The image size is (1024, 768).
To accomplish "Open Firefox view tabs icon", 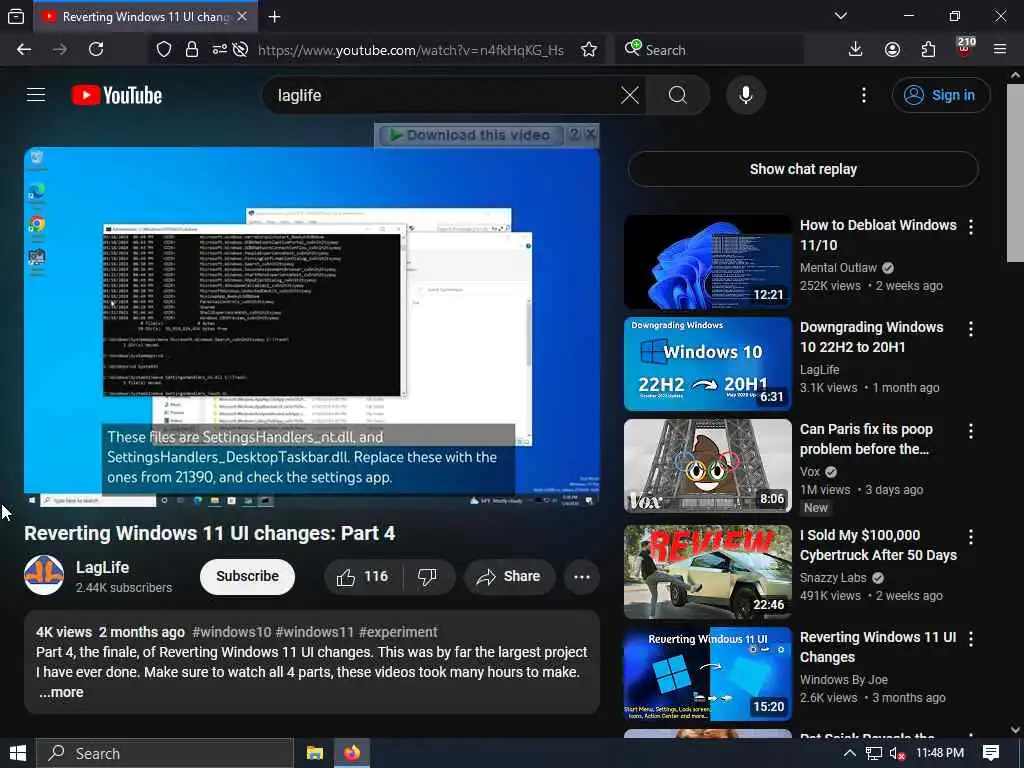I will pos(16,17).
